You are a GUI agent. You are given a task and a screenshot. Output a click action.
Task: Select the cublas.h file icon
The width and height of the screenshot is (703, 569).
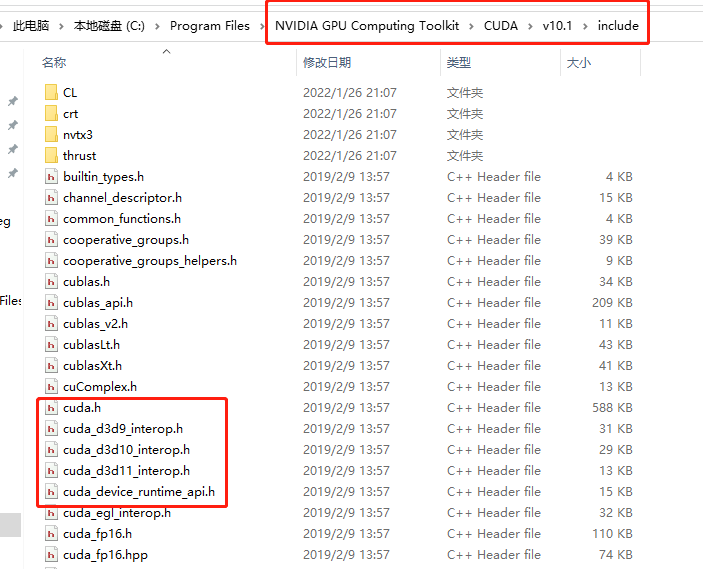click(x=52, y=281)
